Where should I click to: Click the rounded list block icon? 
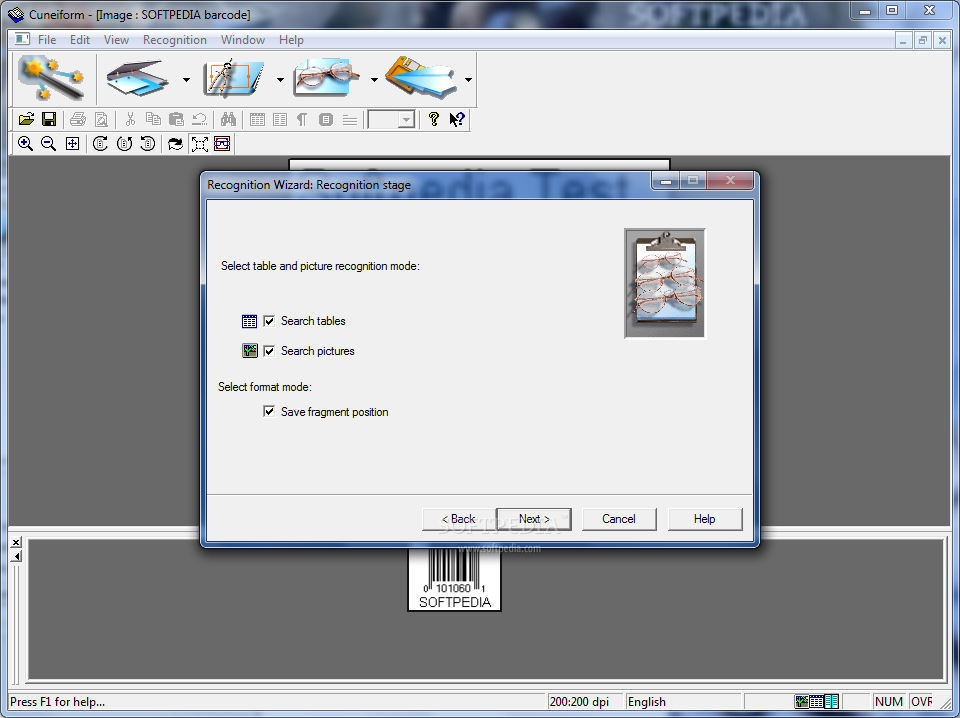[326, 119]
